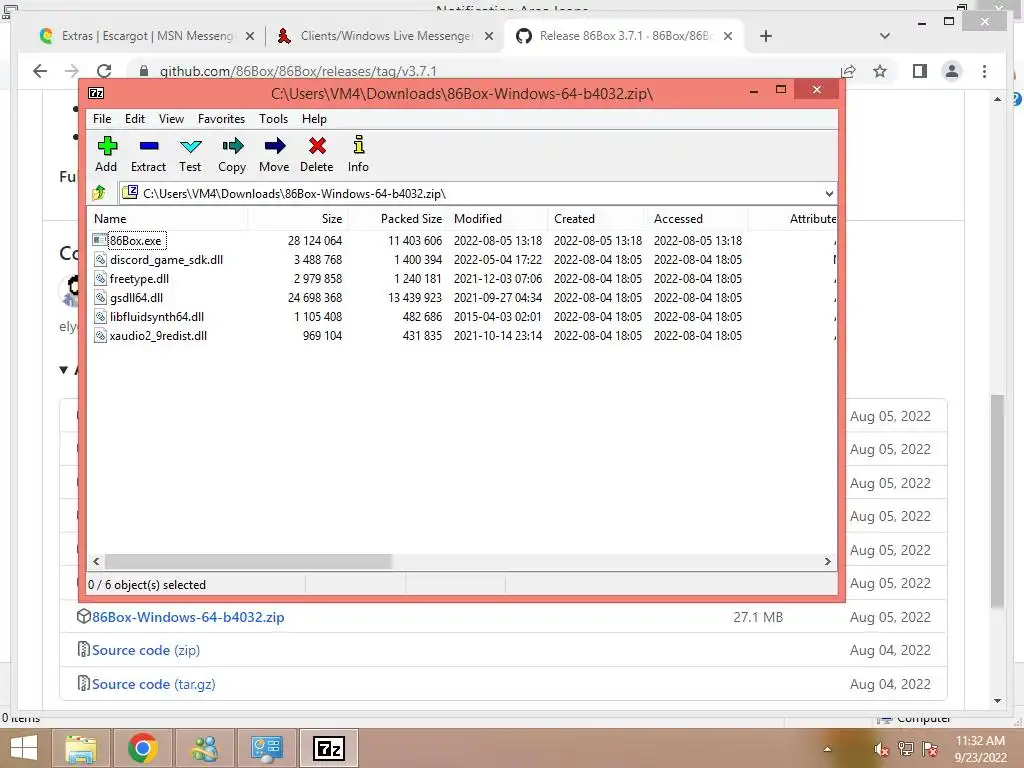Open the Chrome three-dot menu
Viewport: 1024px width, 768px height.
point(984,71)
